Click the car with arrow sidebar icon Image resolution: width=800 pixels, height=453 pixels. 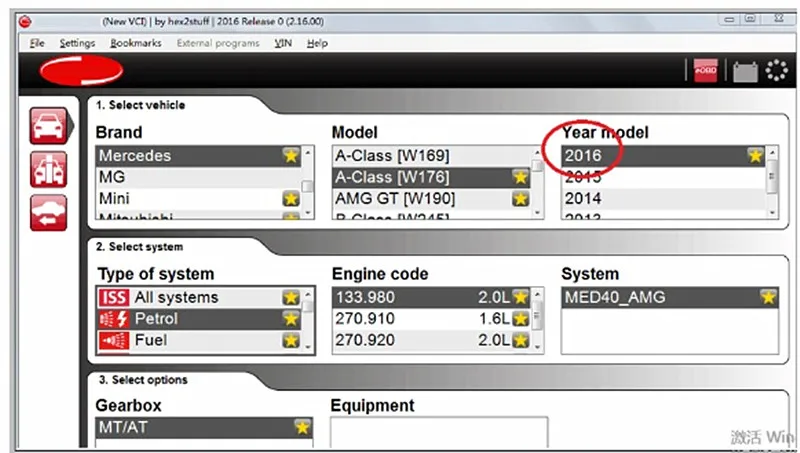[48, 212]
